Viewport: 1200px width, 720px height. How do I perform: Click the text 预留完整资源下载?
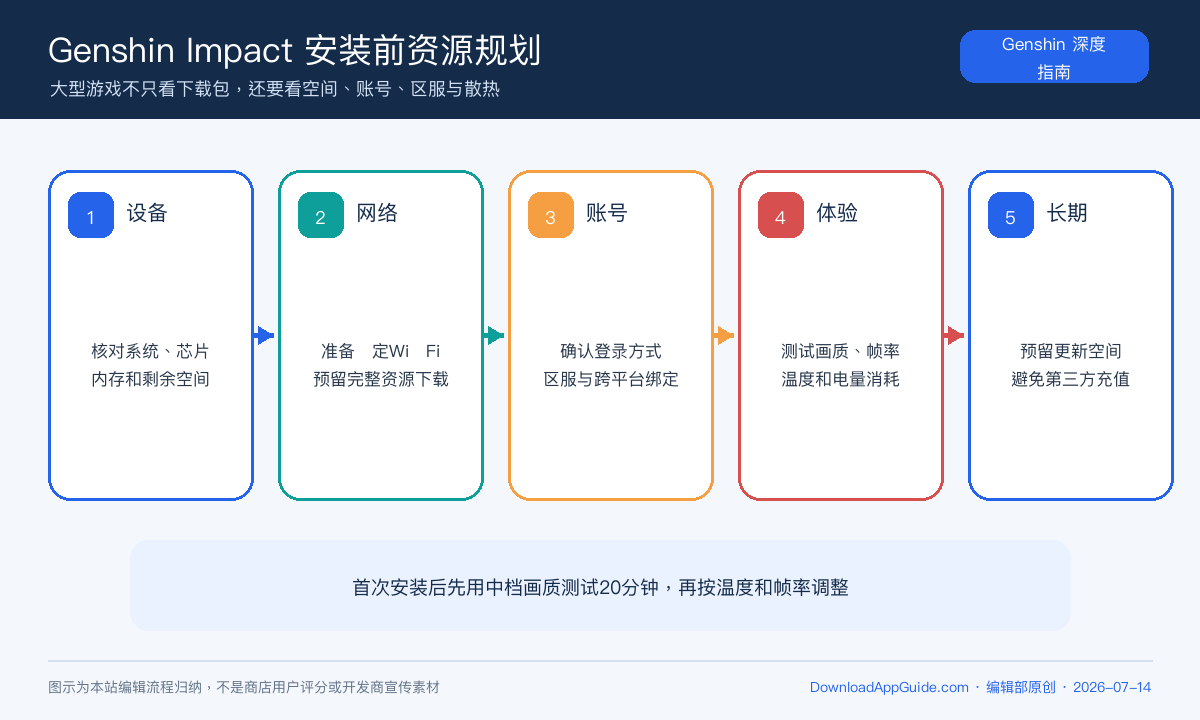pos(381,379)
